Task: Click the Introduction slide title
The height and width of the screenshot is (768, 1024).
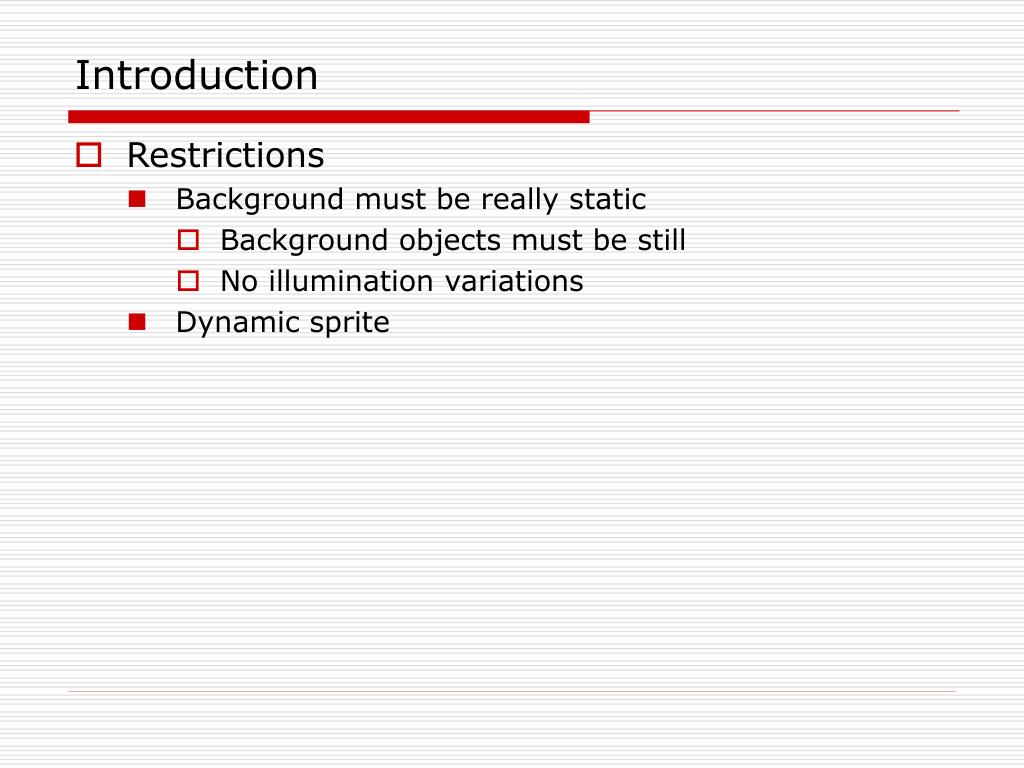Action: pyautogui.click(x=197, y=75)
